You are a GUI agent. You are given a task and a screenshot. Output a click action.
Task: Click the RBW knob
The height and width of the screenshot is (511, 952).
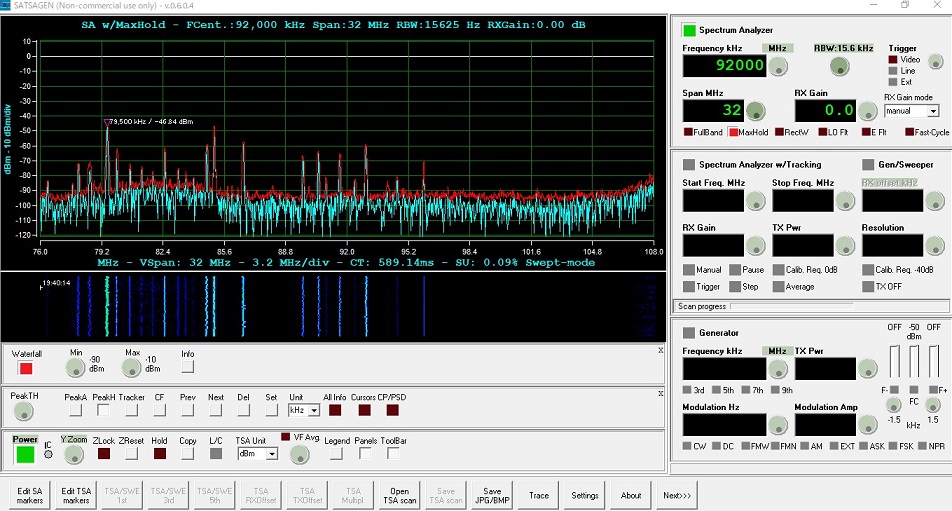840,66
